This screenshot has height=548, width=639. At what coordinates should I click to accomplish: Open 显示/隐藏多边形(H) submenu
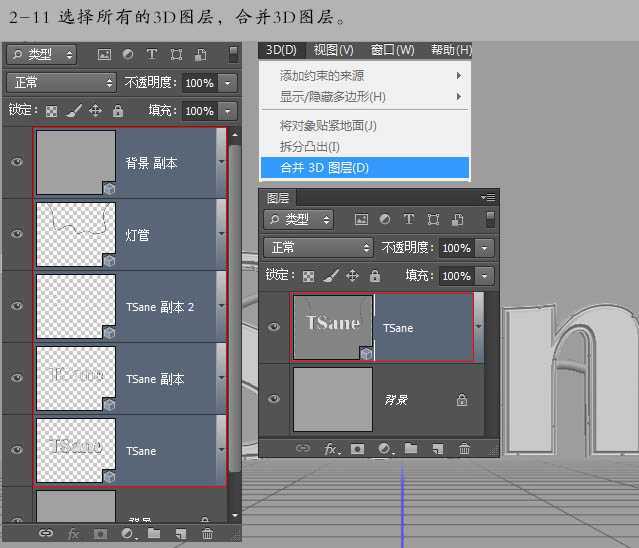tap(365, 97)
